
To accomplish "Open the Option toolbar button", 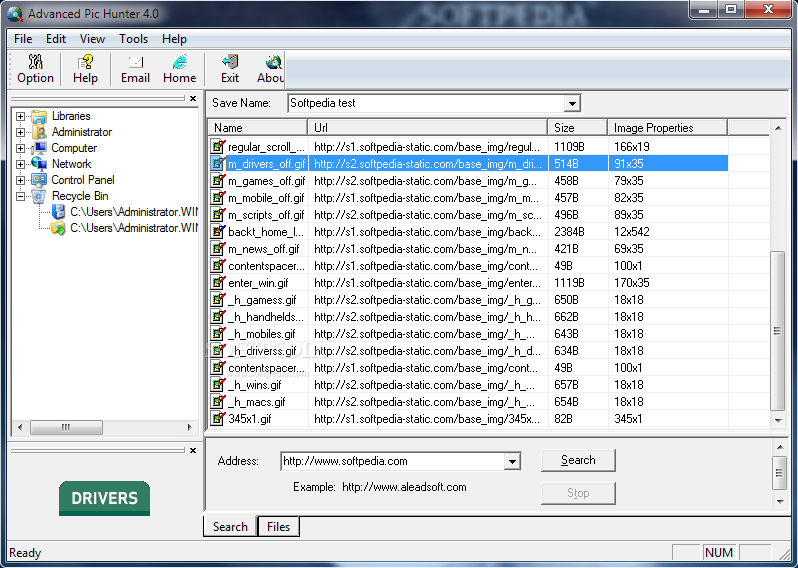I will 35,69.
